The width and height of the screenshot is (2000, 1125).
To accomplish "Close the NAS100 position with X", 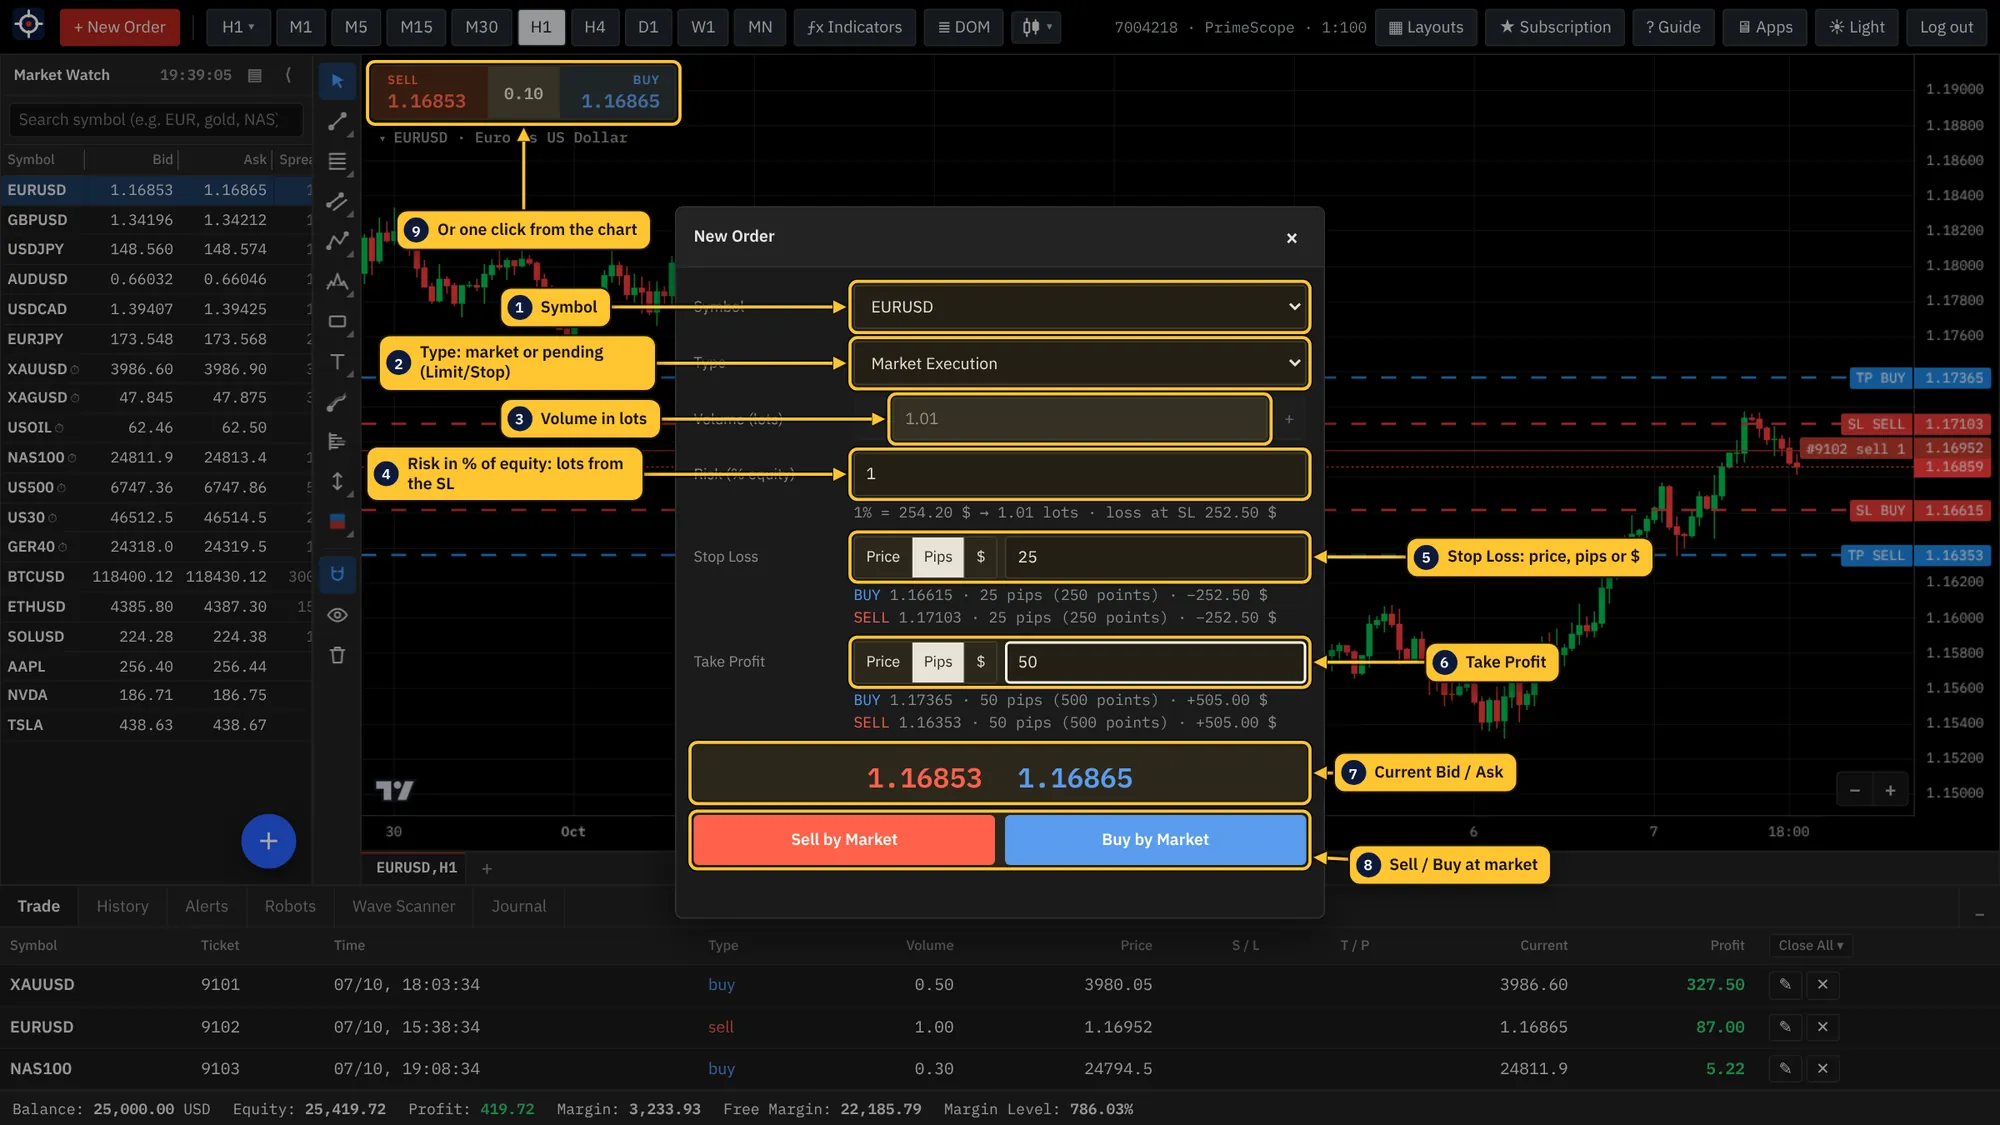I will click(1823, 1069).
